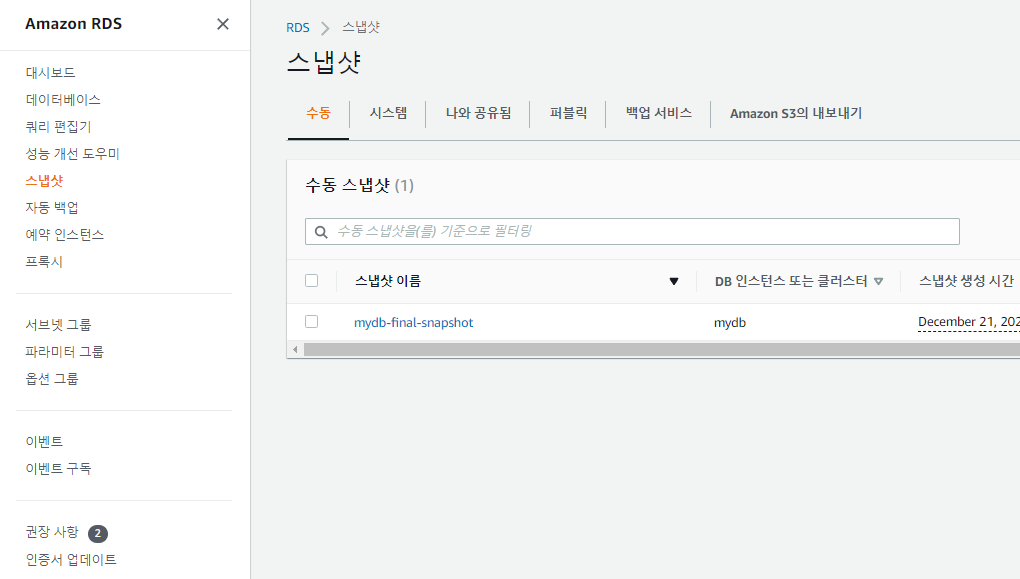
Task: Open 권장 사항 in the sidebar
Action: click(52, 532)
